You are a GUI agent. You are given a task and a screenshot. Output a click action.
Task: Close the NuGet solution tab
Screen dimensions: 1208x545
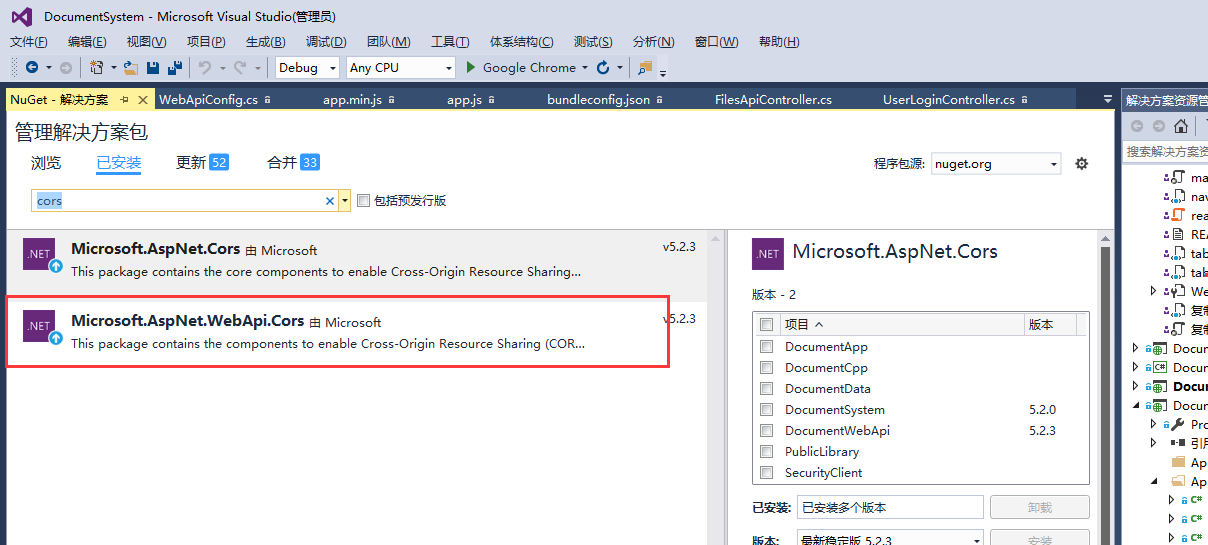pos(143,100)
